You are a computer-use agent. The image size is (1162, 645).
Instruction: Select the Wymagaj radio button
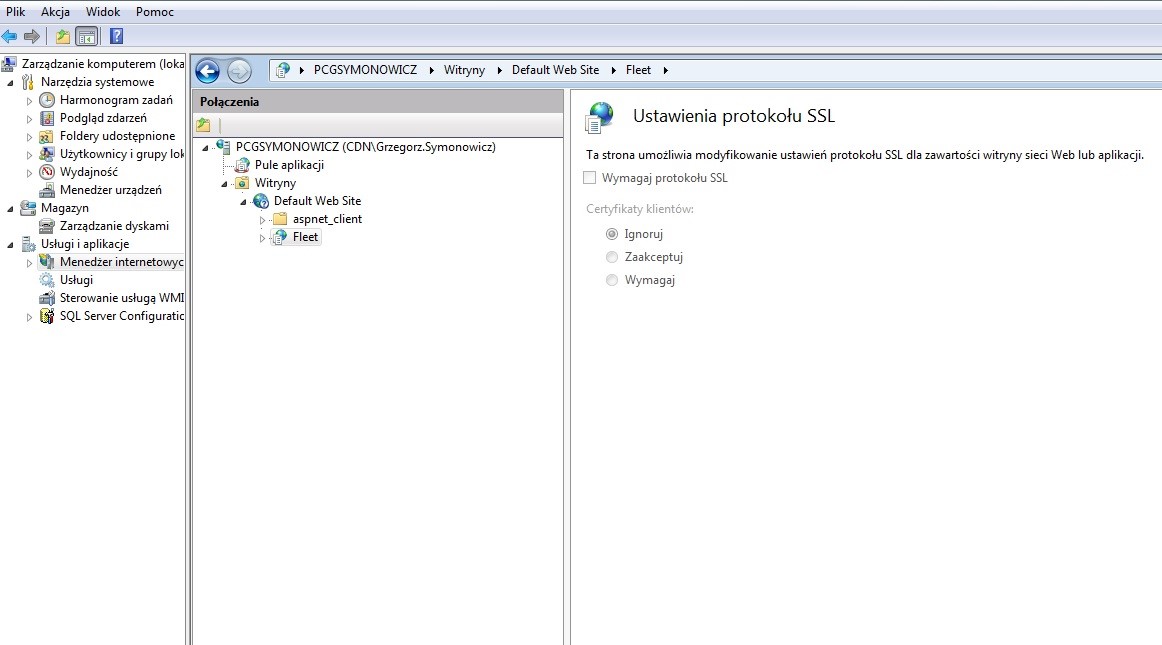coord(611,280)
